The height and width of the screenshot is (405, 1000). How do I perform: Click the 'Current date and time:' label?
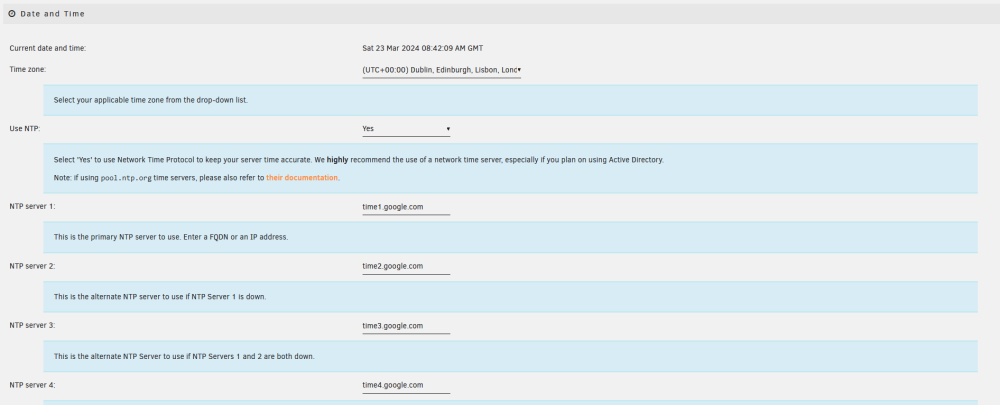(48, 48)
